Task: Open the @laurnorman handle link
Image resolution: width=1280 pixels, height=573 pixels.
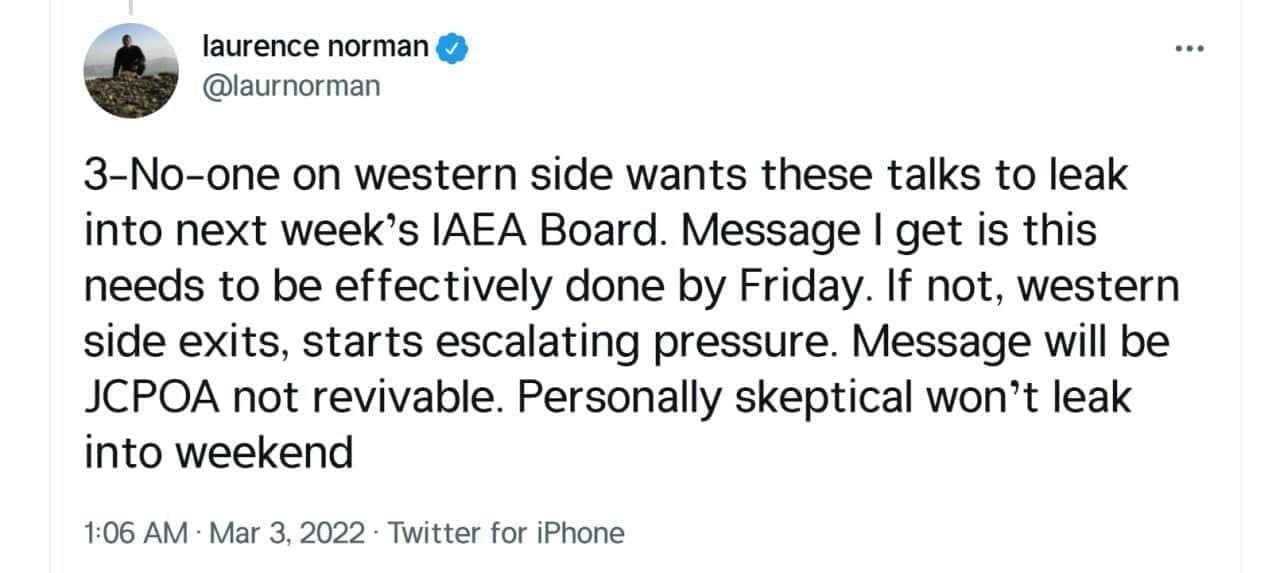Action: pyautogui.click(x=291, y=86)
